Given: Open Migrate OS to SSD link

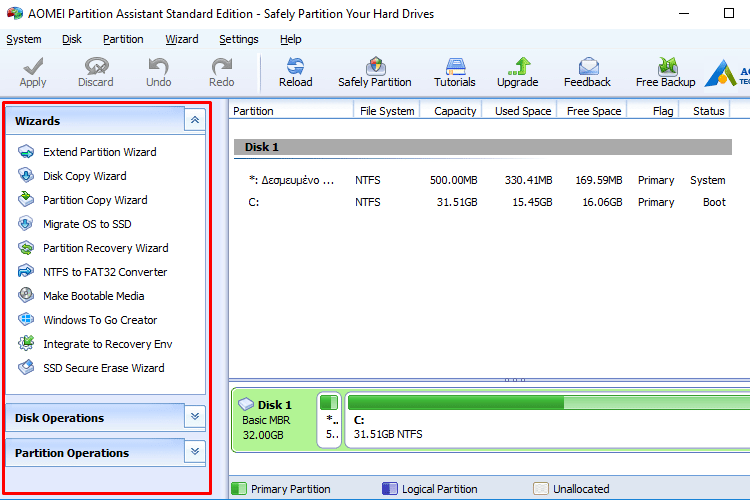Looking at the screenshot, I should click(x=87, y=224).
